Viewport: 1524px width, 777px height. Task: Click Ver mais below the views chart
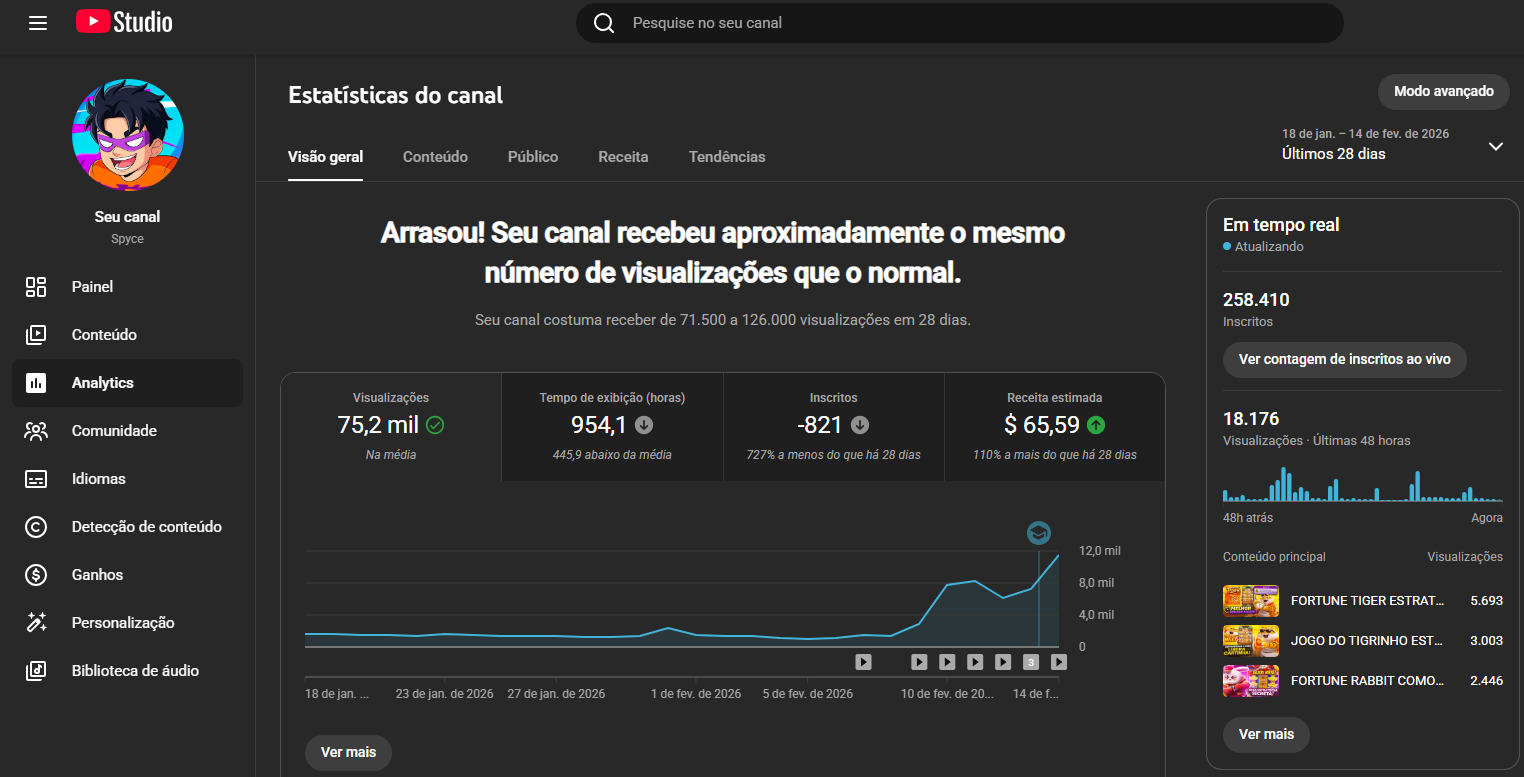[348, 752]
